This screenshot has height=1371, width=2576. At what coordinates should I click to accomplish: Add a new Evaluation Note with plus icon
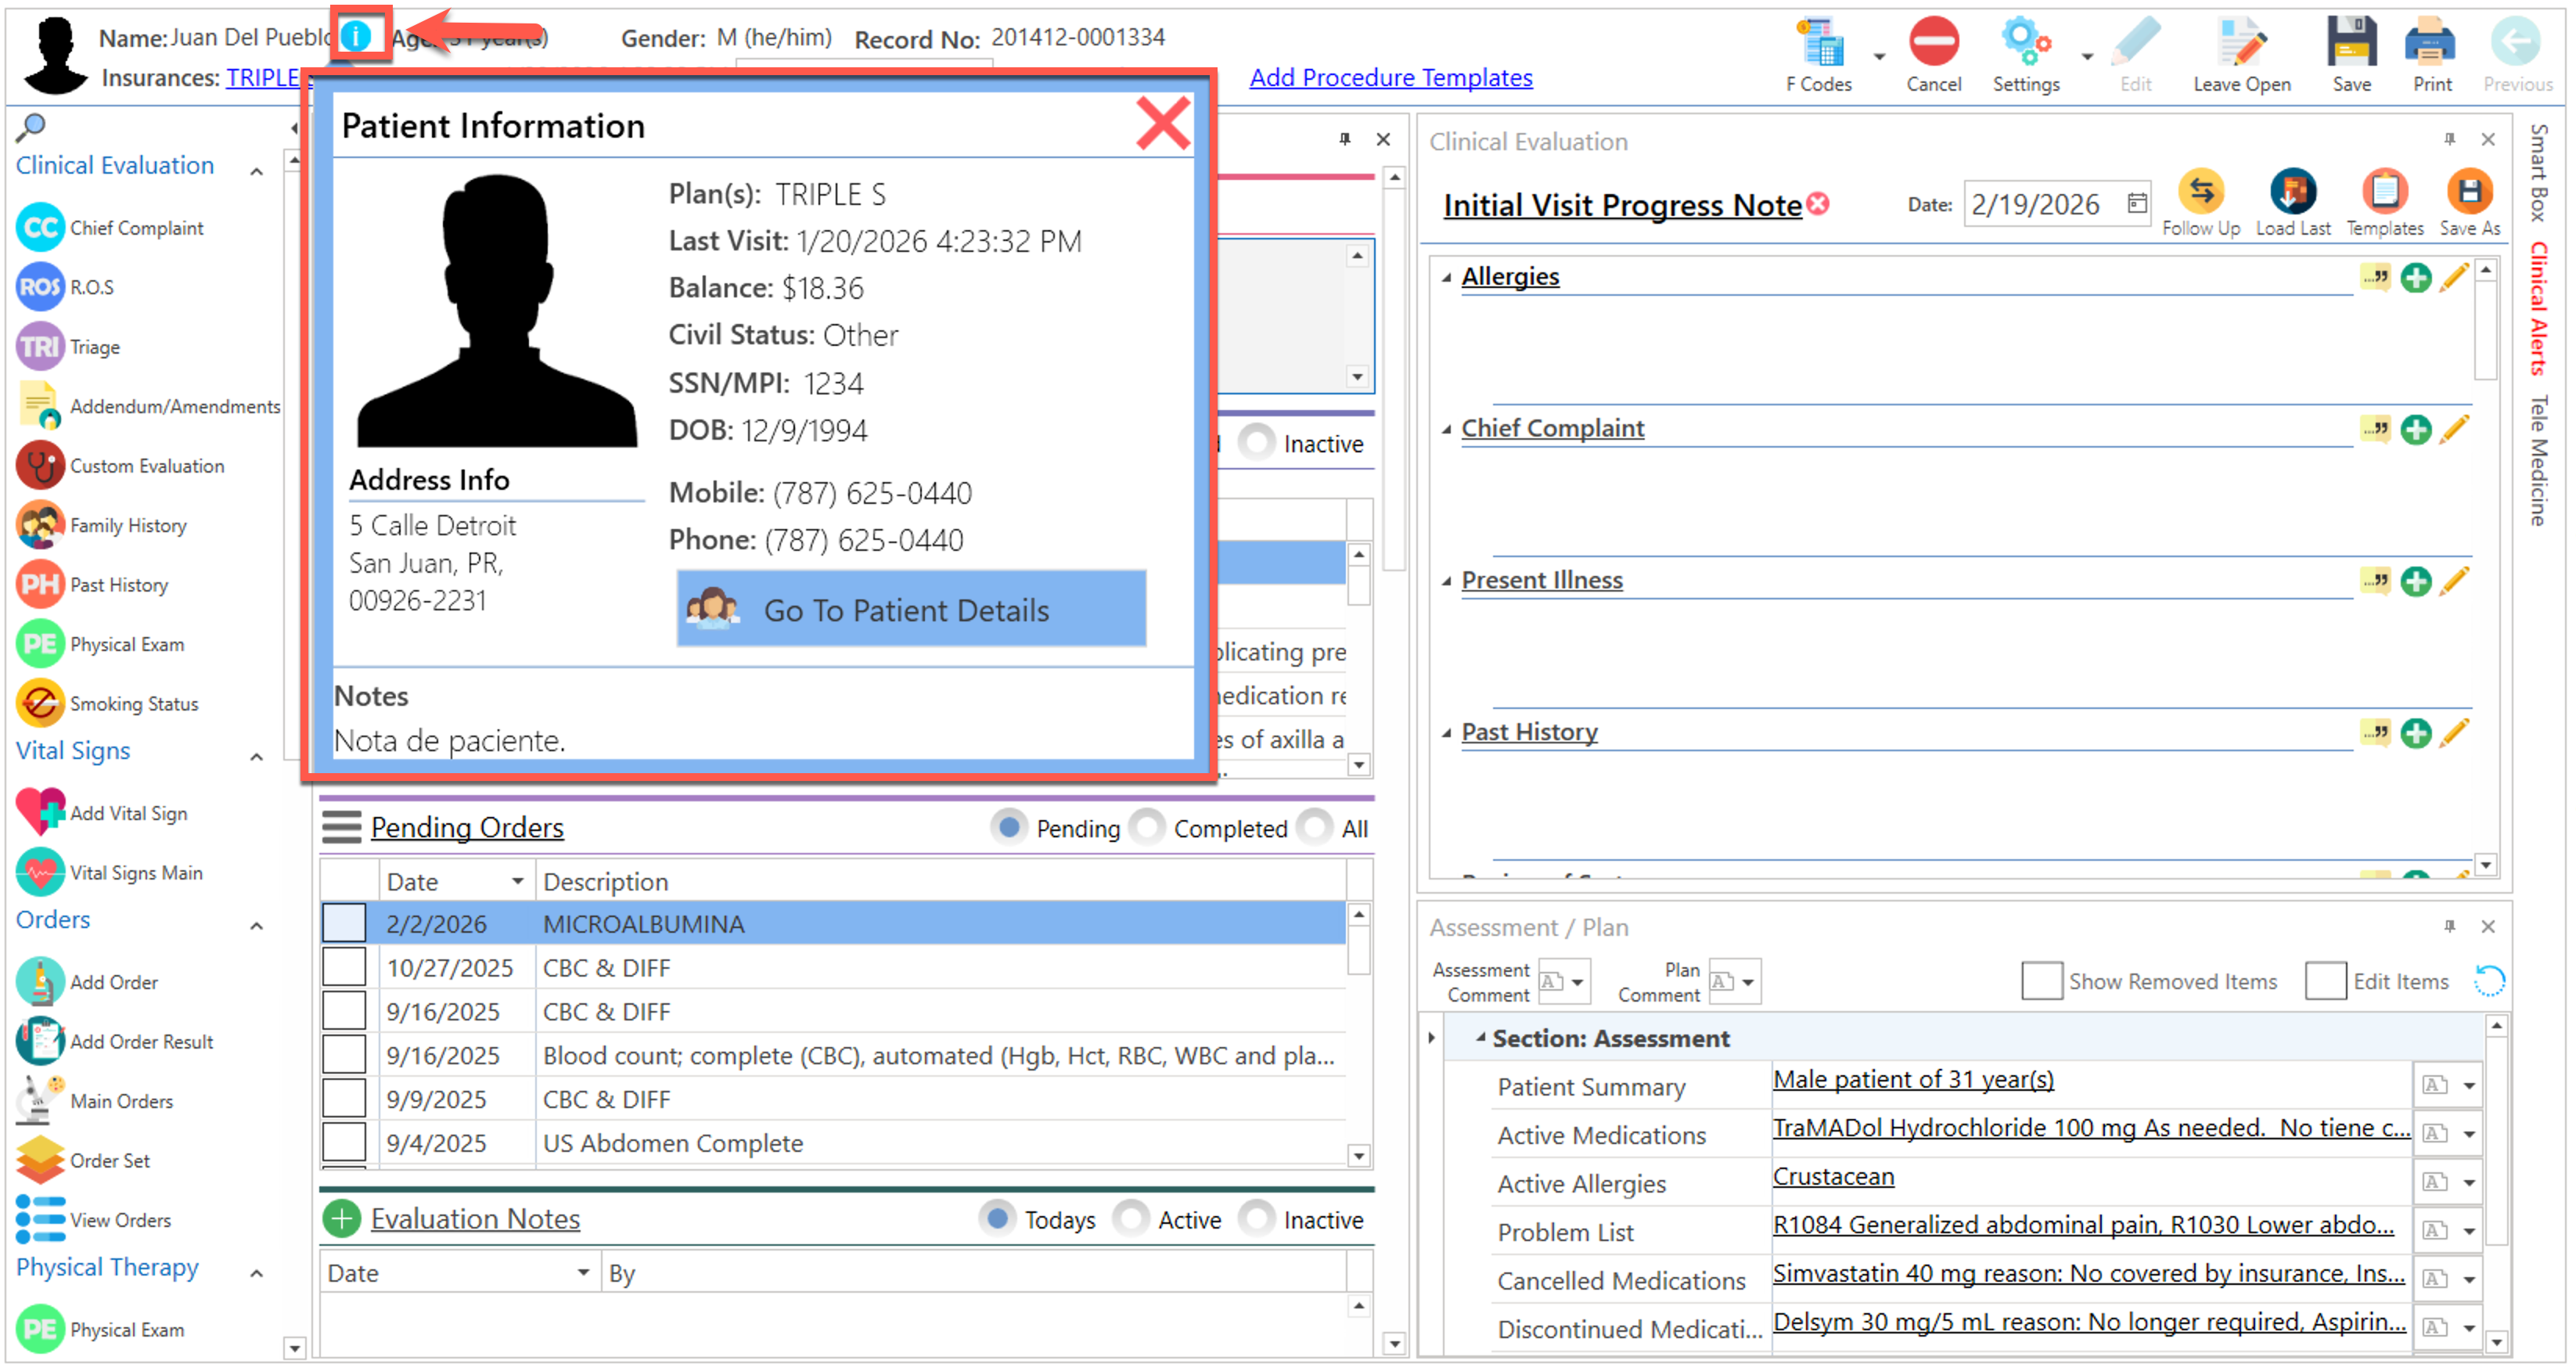(x=341, y=1219)
